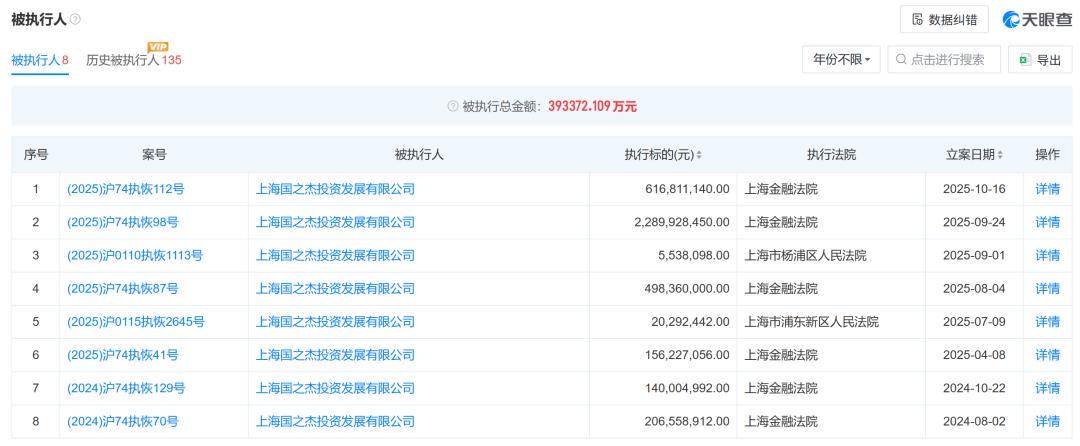Click the question icon before 被执行总金额
Viewport: 1080px width, 446px height.
453,106
